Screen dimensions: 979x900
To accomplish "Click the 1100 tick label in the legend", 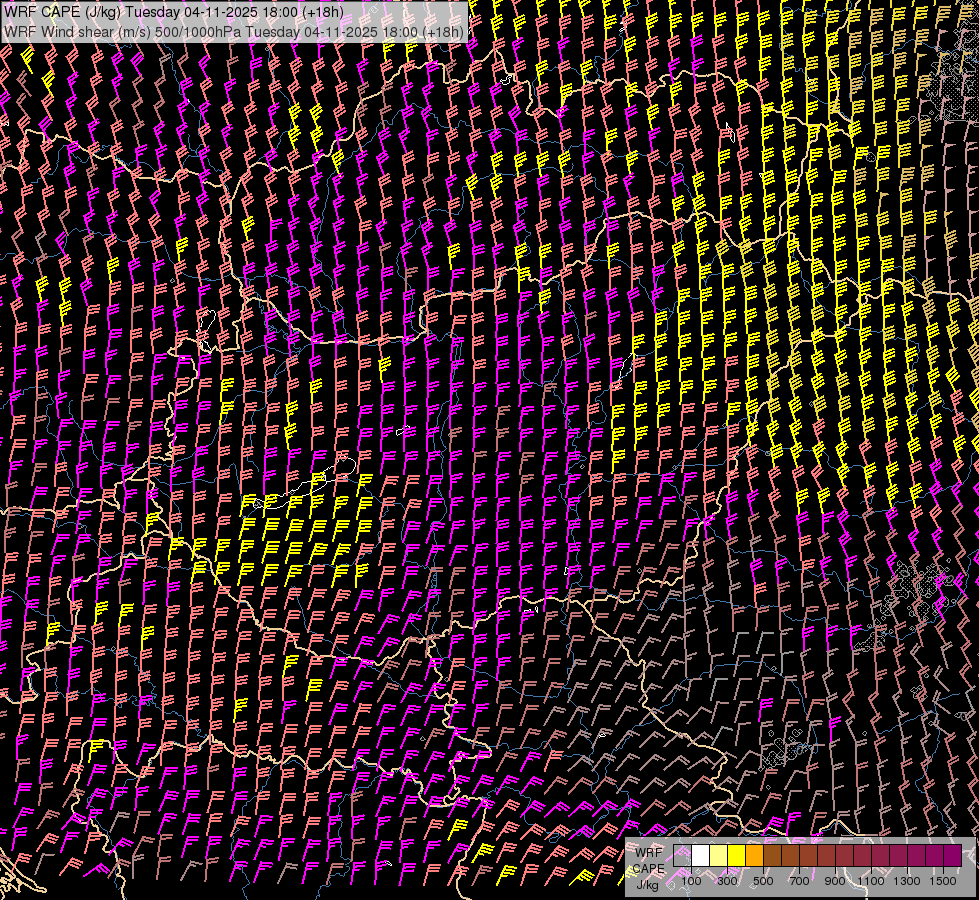I will click(871, 881).
